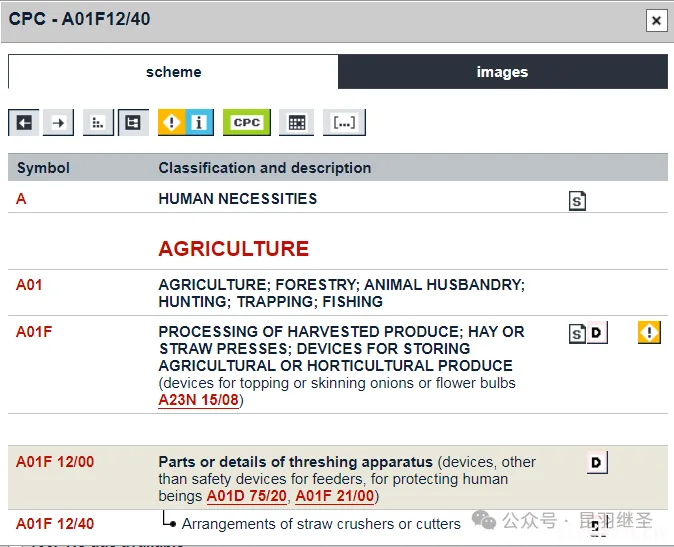
Task: Toggle the yellow warning notes button
Action: pos(172,122)
